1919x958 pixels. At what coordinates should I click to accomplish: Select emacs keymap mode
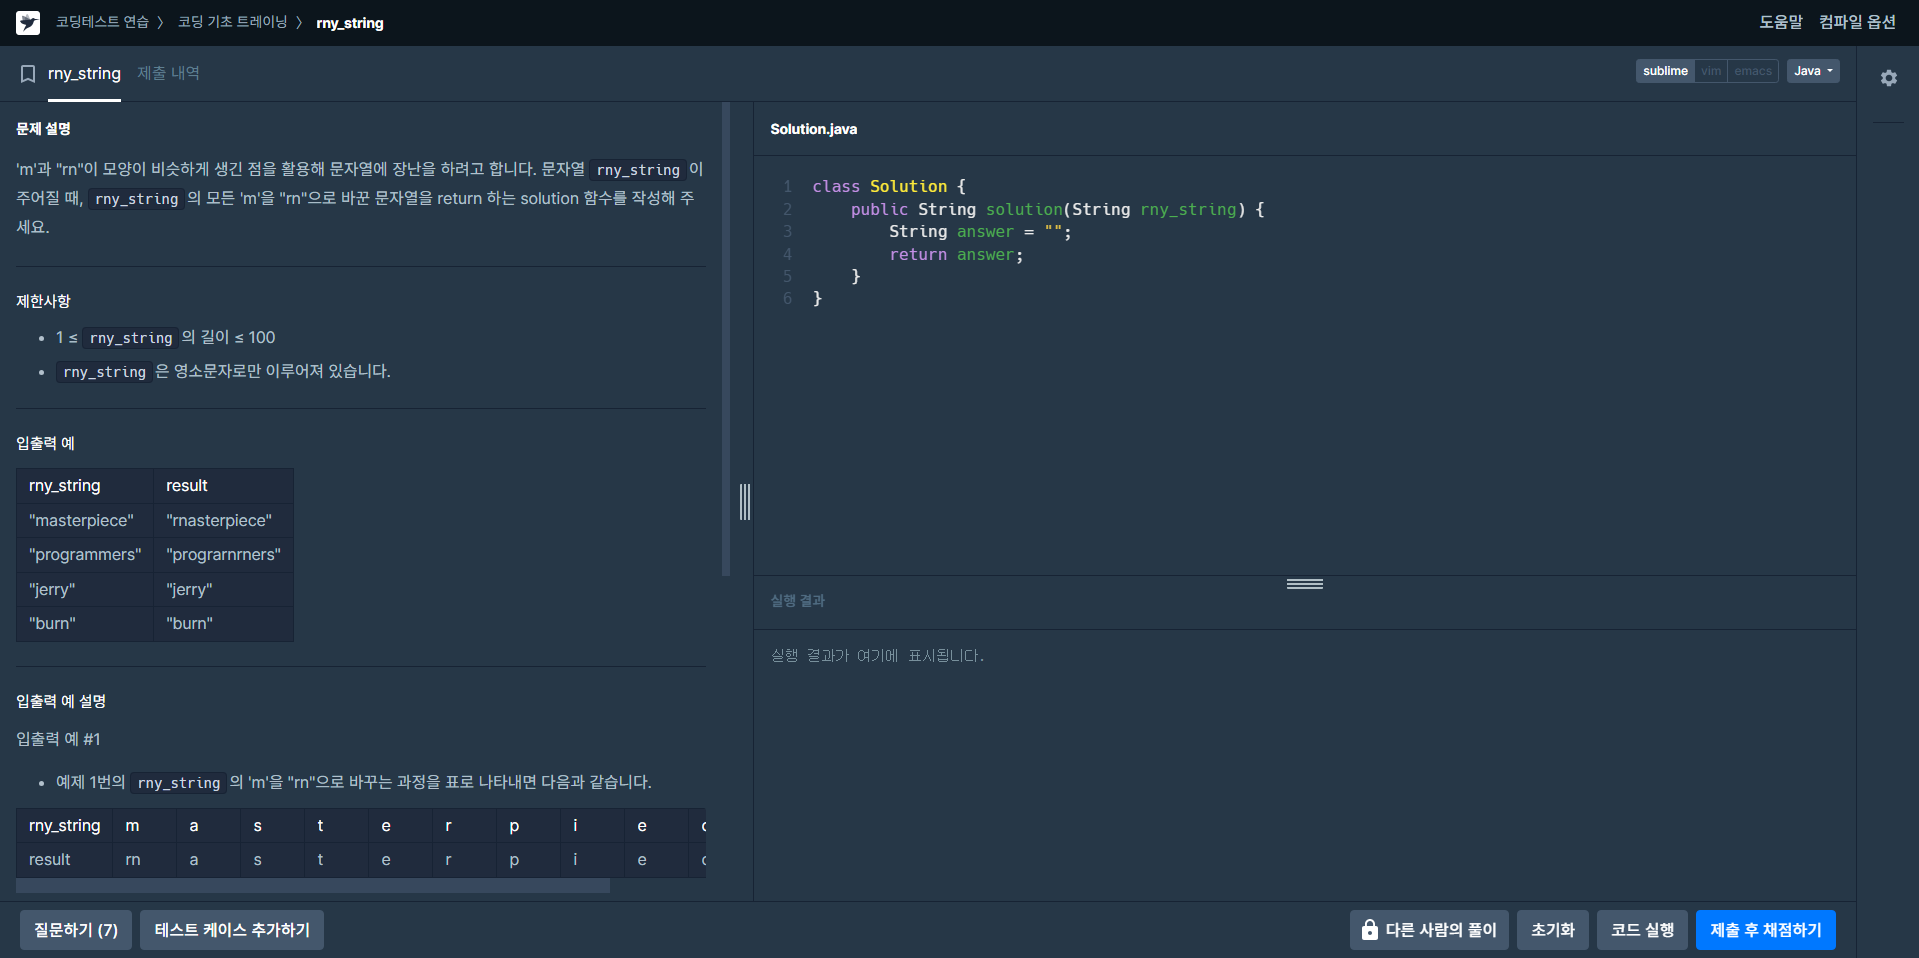point(1753,71)
